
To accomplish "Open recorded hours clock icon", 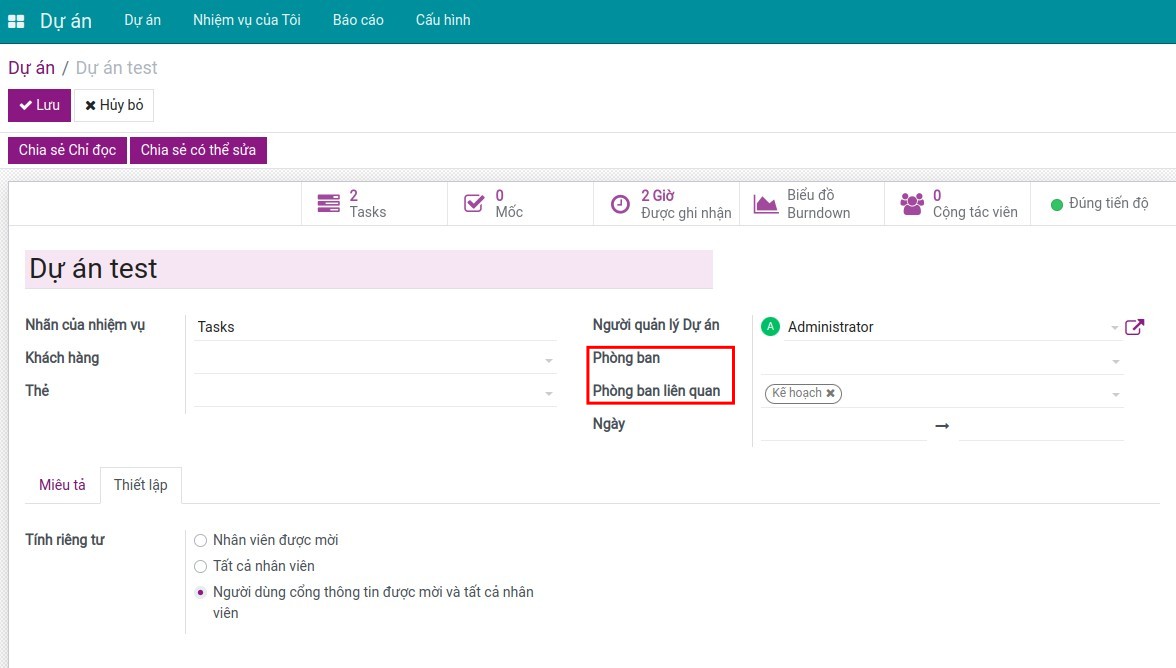I will click(x=620, y=204).
